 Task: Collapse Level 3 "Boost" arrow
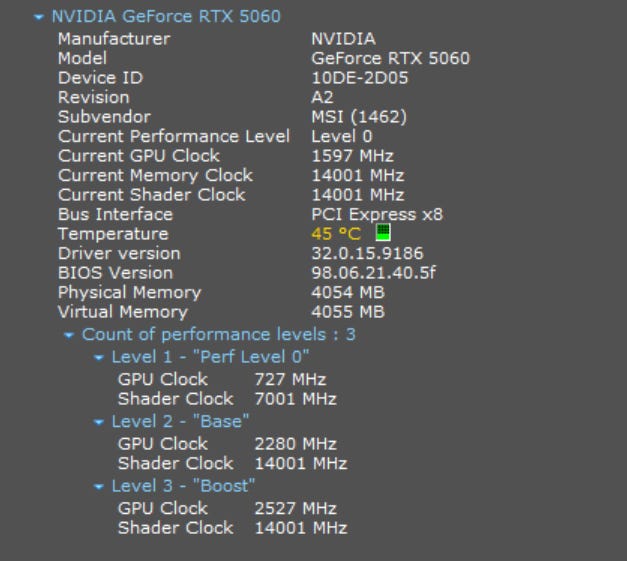tap(99, 487)
